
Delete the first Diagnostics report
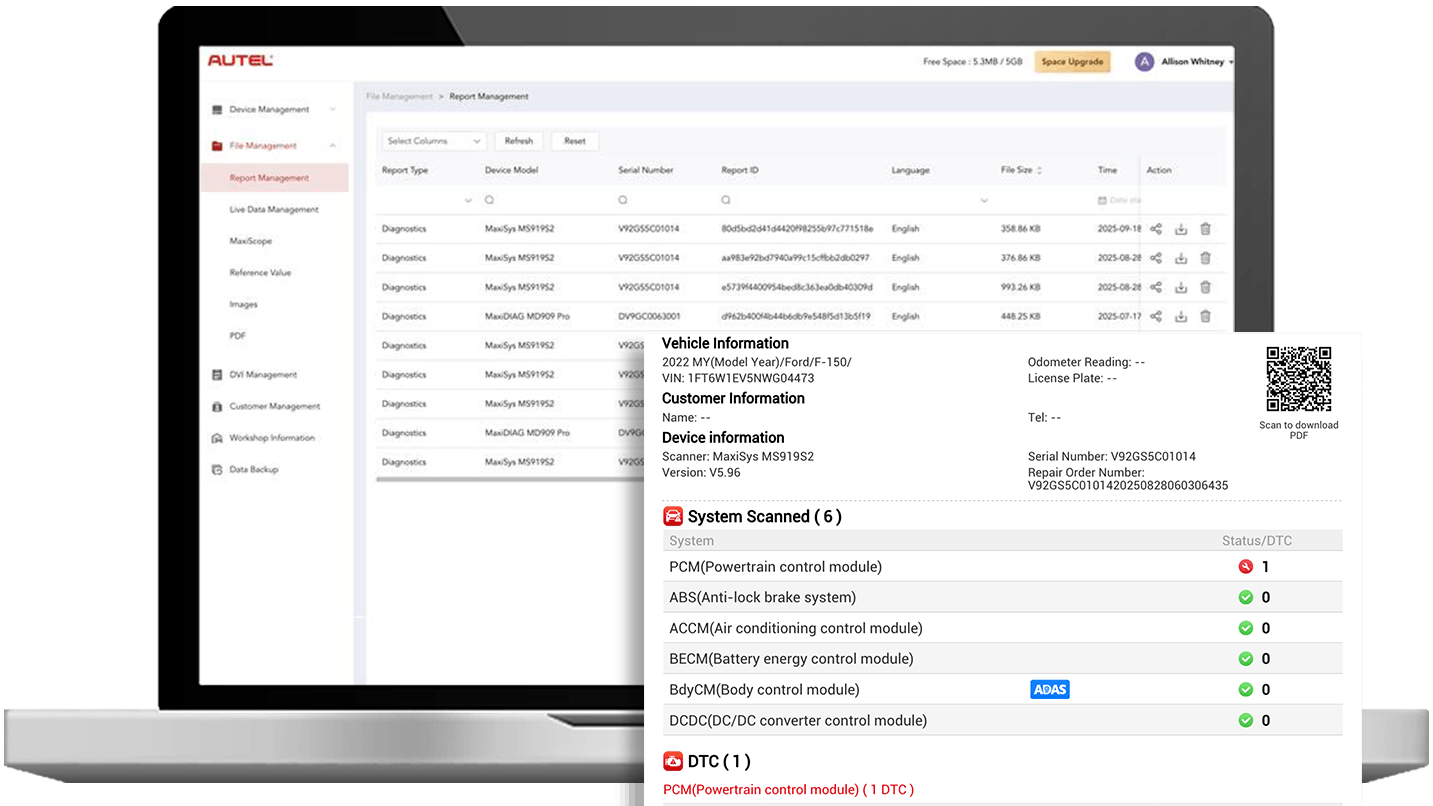pyautogui.click(x=1205, y=229)
